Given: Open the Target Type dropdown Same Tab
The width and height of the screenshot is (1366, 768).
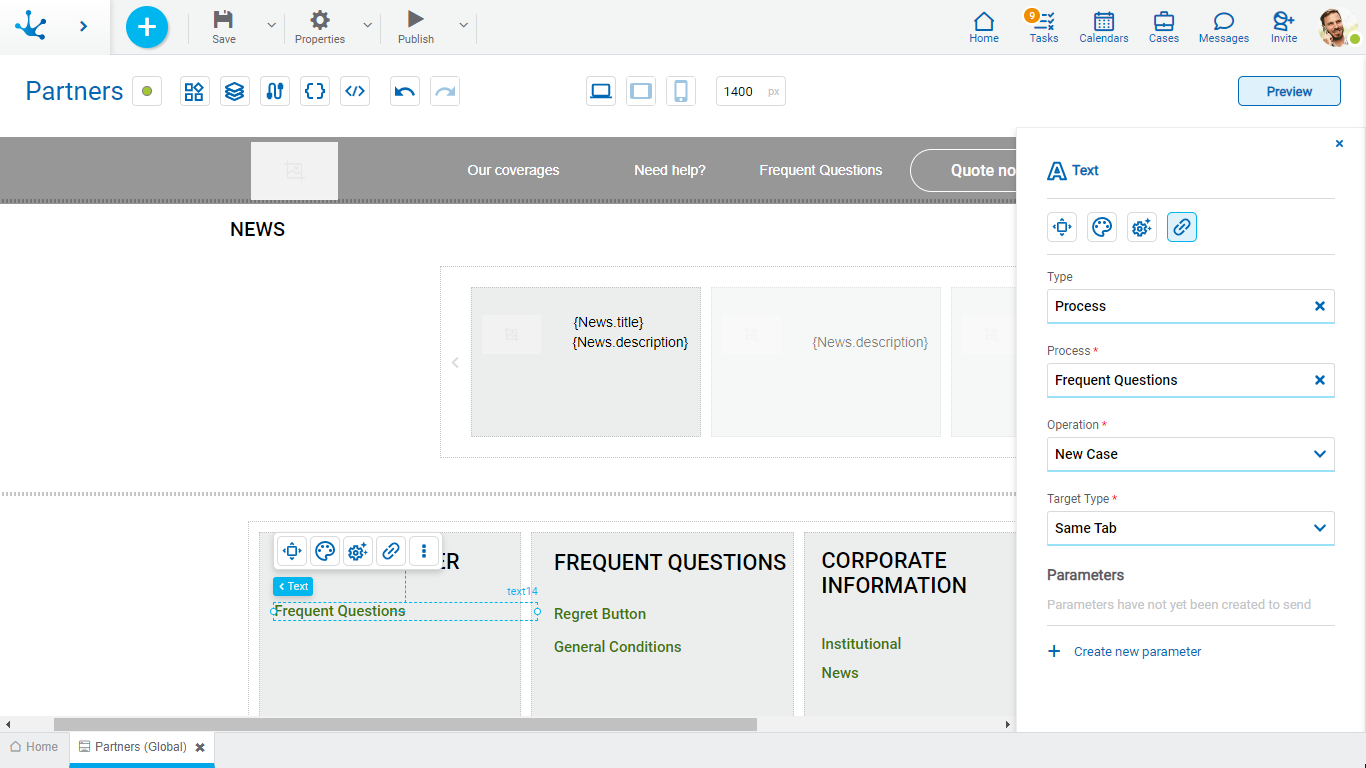Looking at the screenshot, I should [x=1190, y=528].
